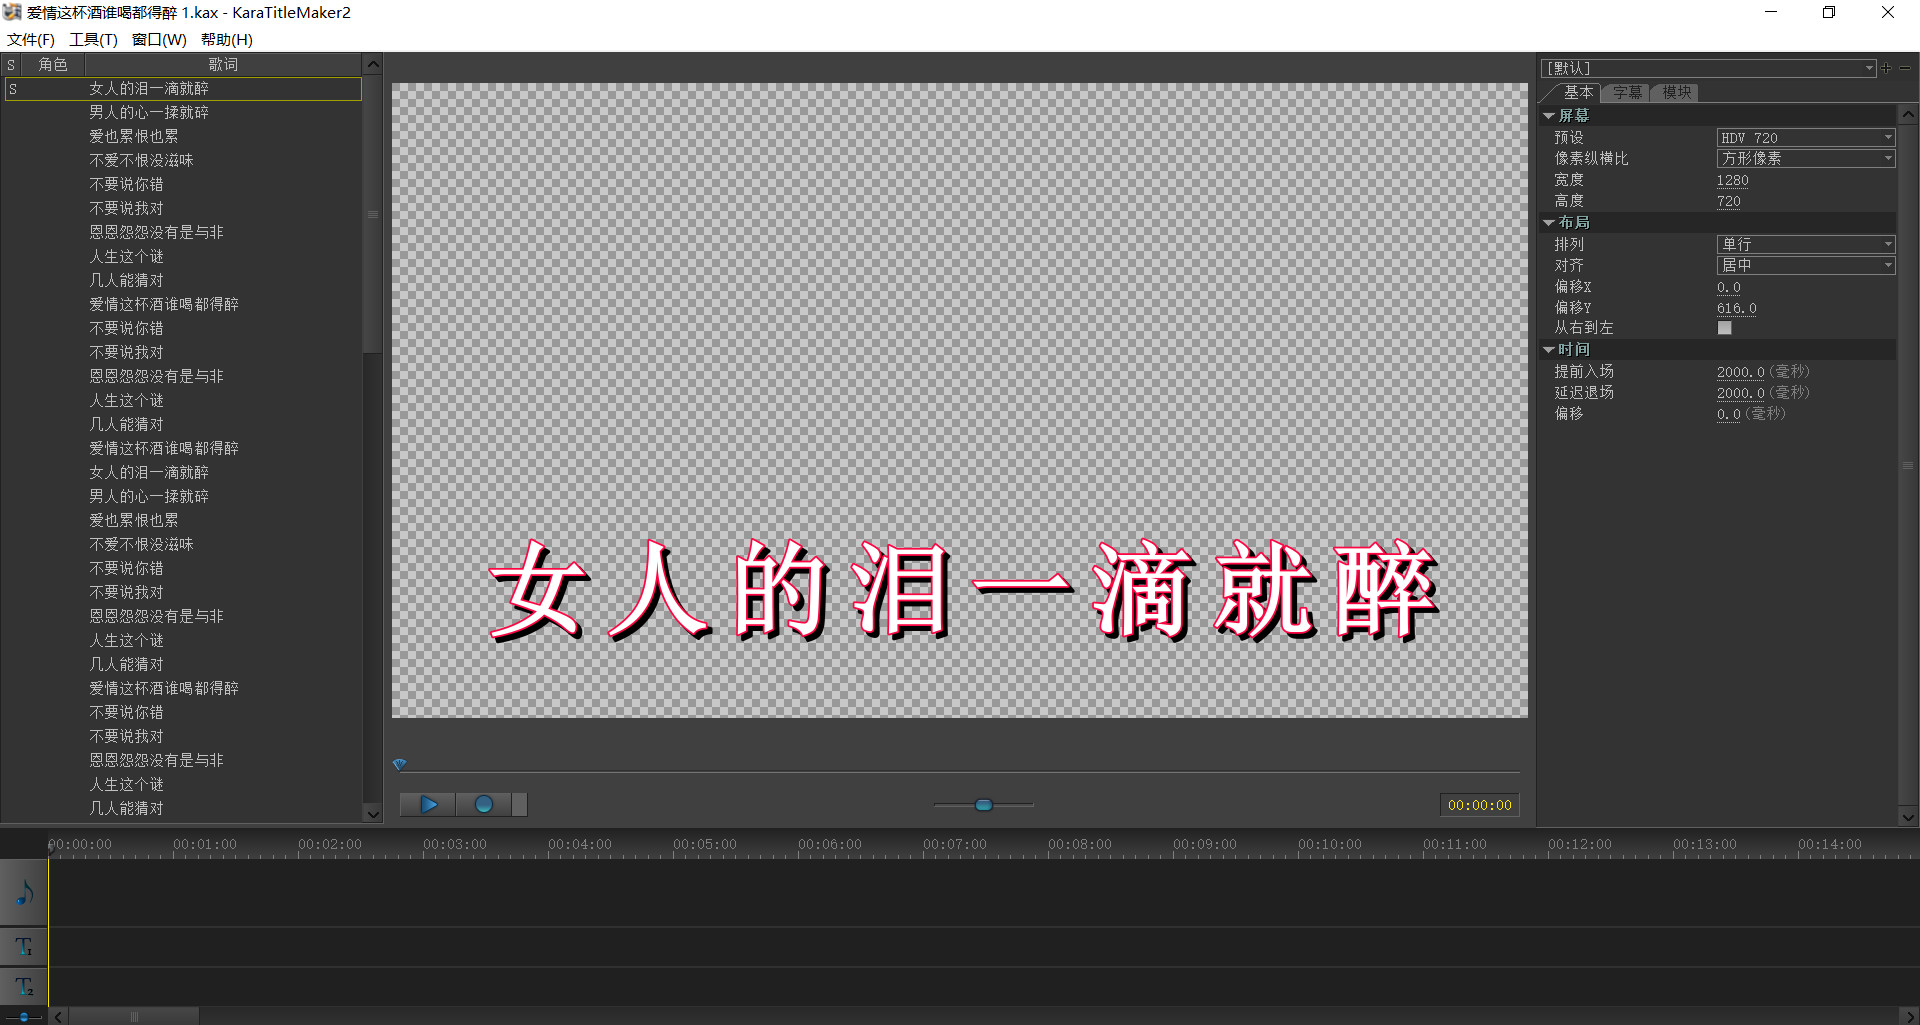
Task: Click properties panel scroll-down arrow
Action: click(x=1908, y=817)
